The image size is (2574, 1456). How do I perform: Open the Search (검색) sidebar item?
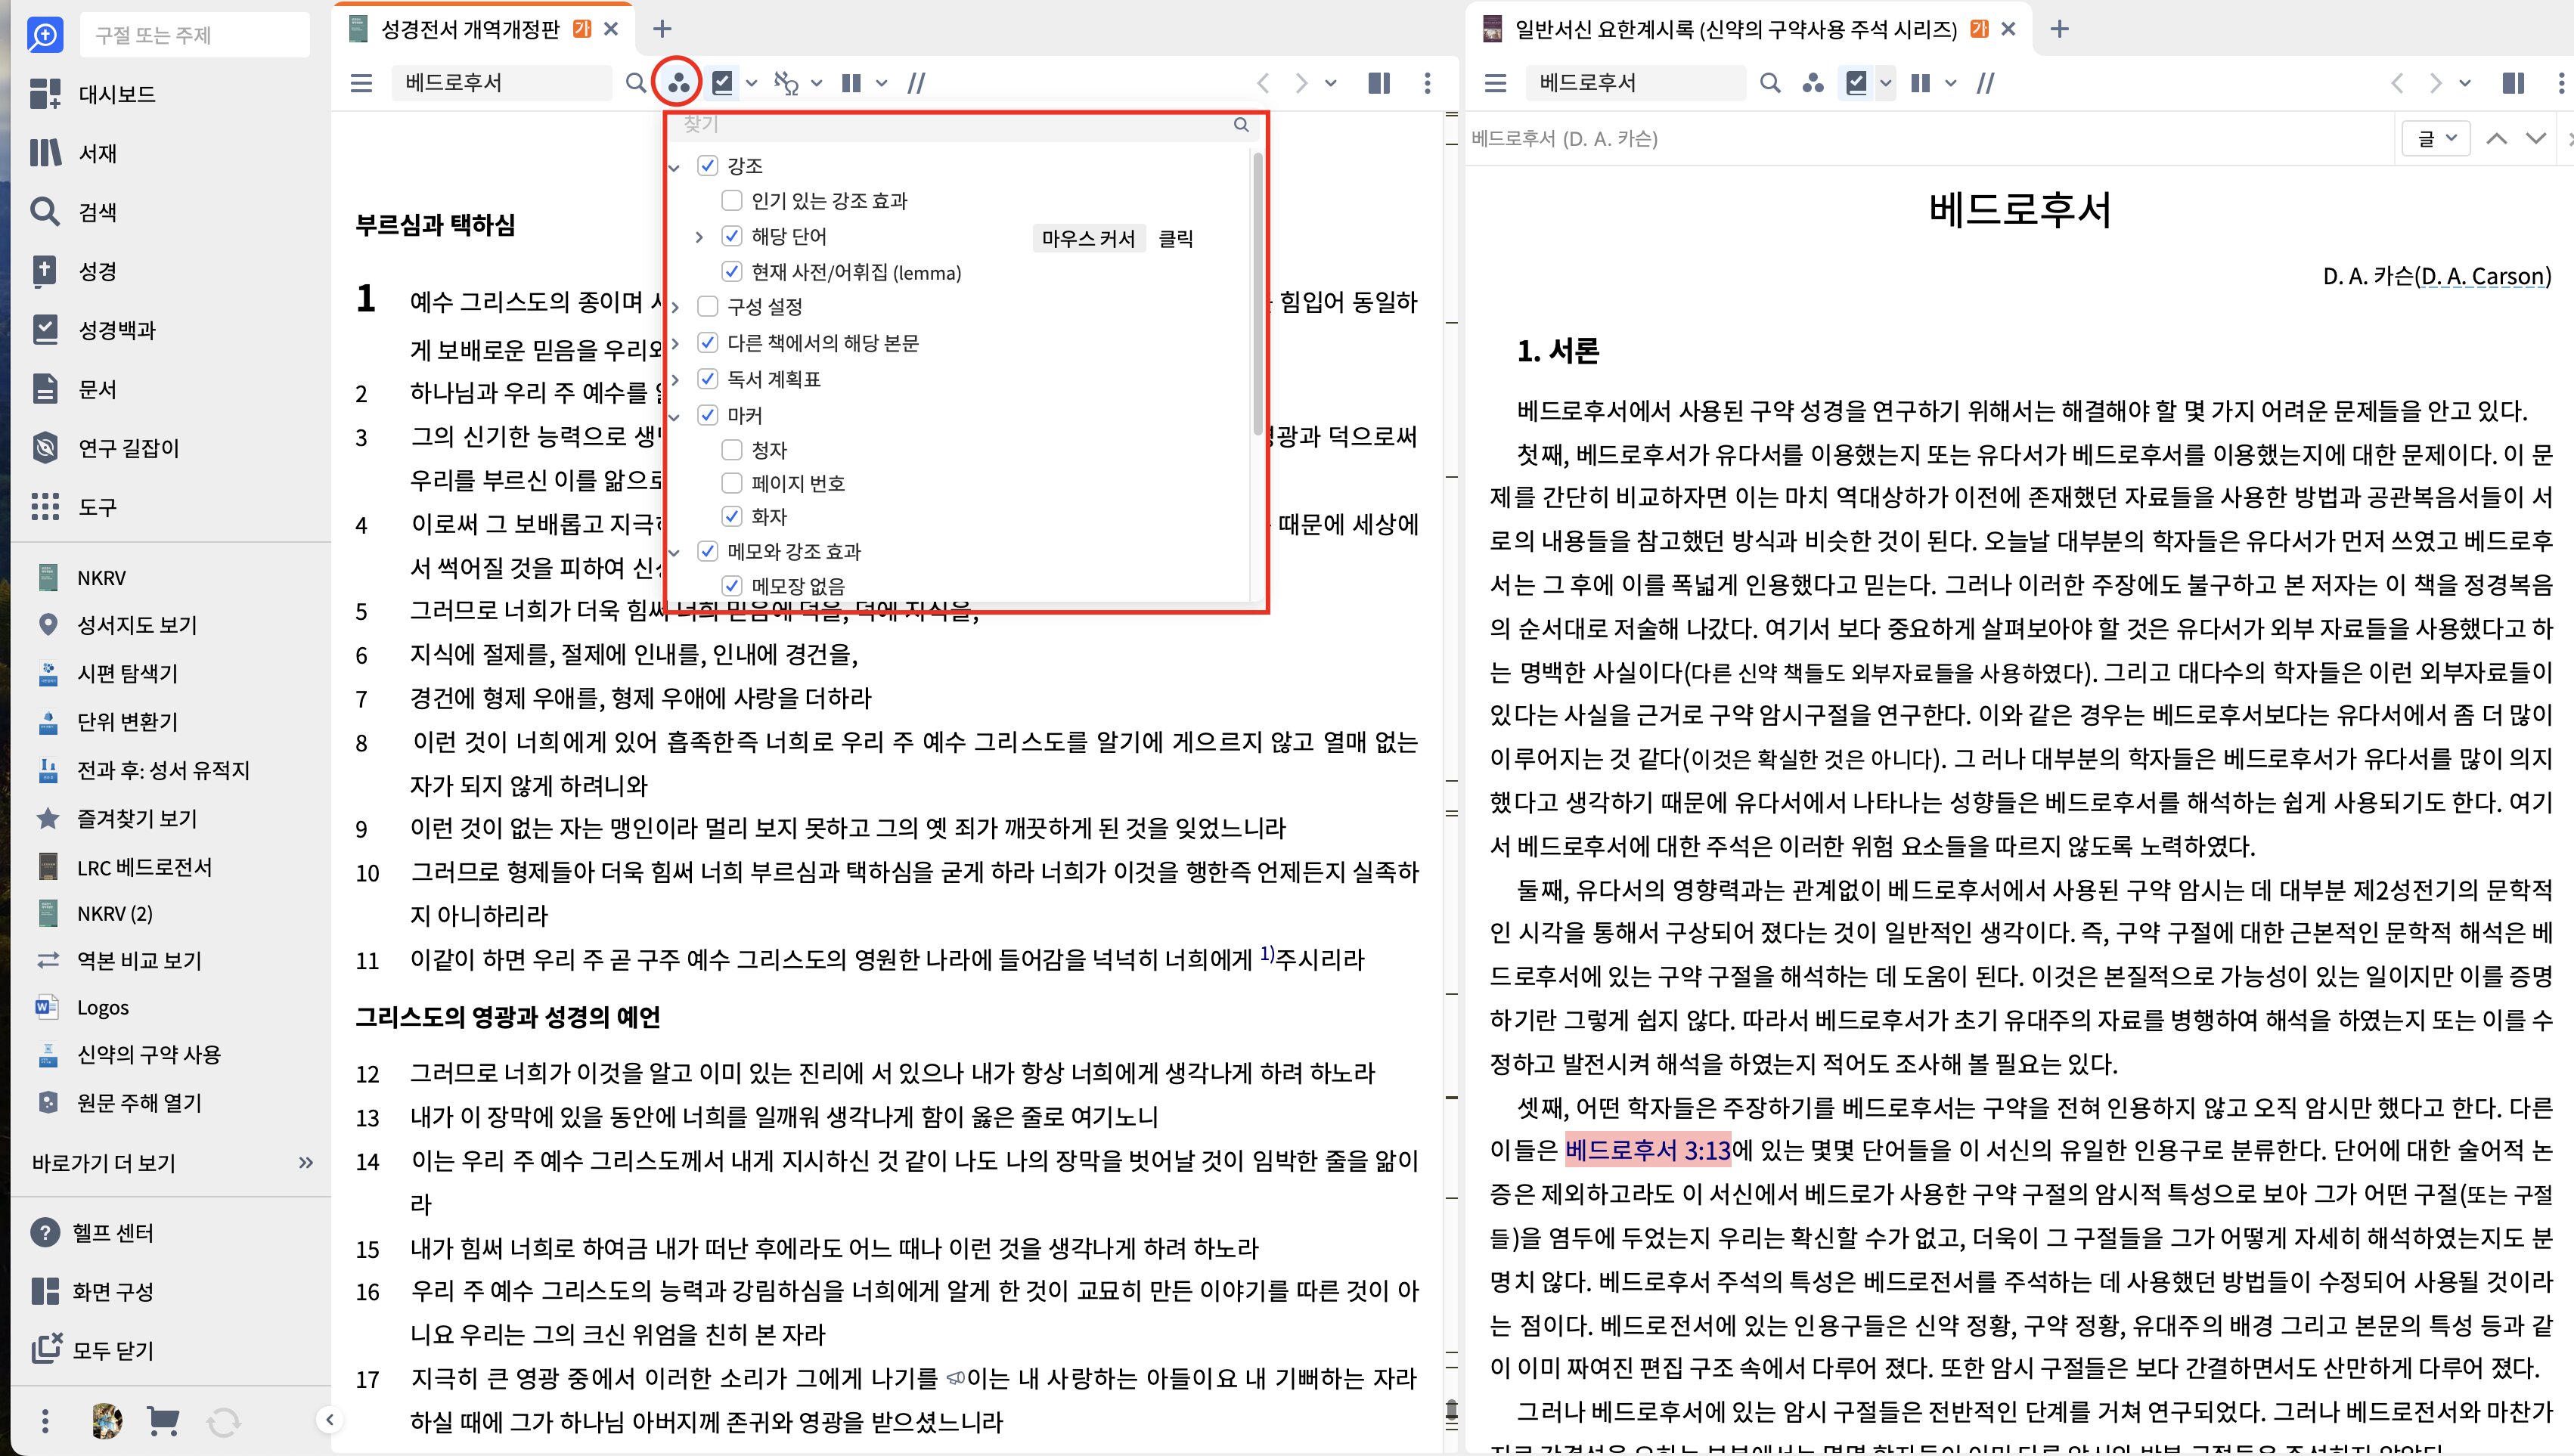pyautogui.click(x=73, y=212)
